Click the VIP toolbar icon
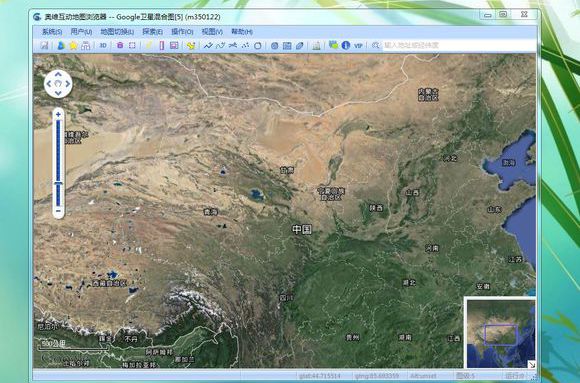This screenshot has height=383, width=580. click(x=358, y=46)
